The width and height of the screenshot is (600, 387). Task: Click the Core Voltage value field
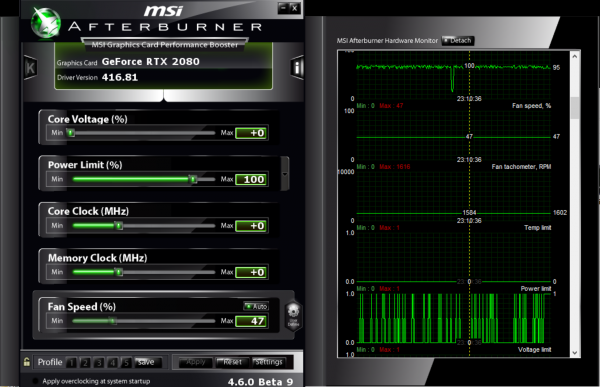coord(251,133)
